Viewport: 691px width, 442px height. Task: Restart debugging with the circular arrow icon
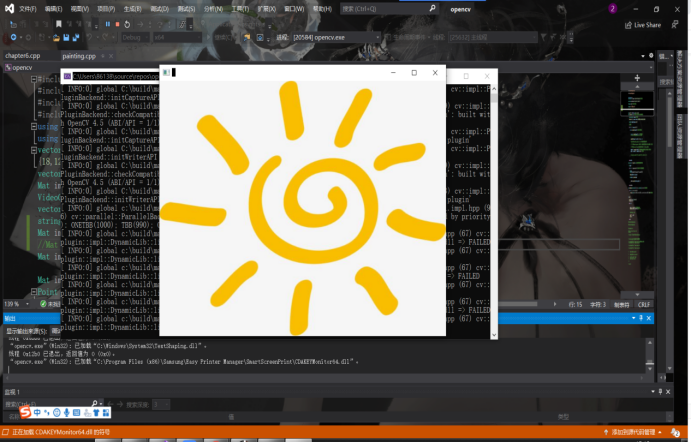(127, 24)
